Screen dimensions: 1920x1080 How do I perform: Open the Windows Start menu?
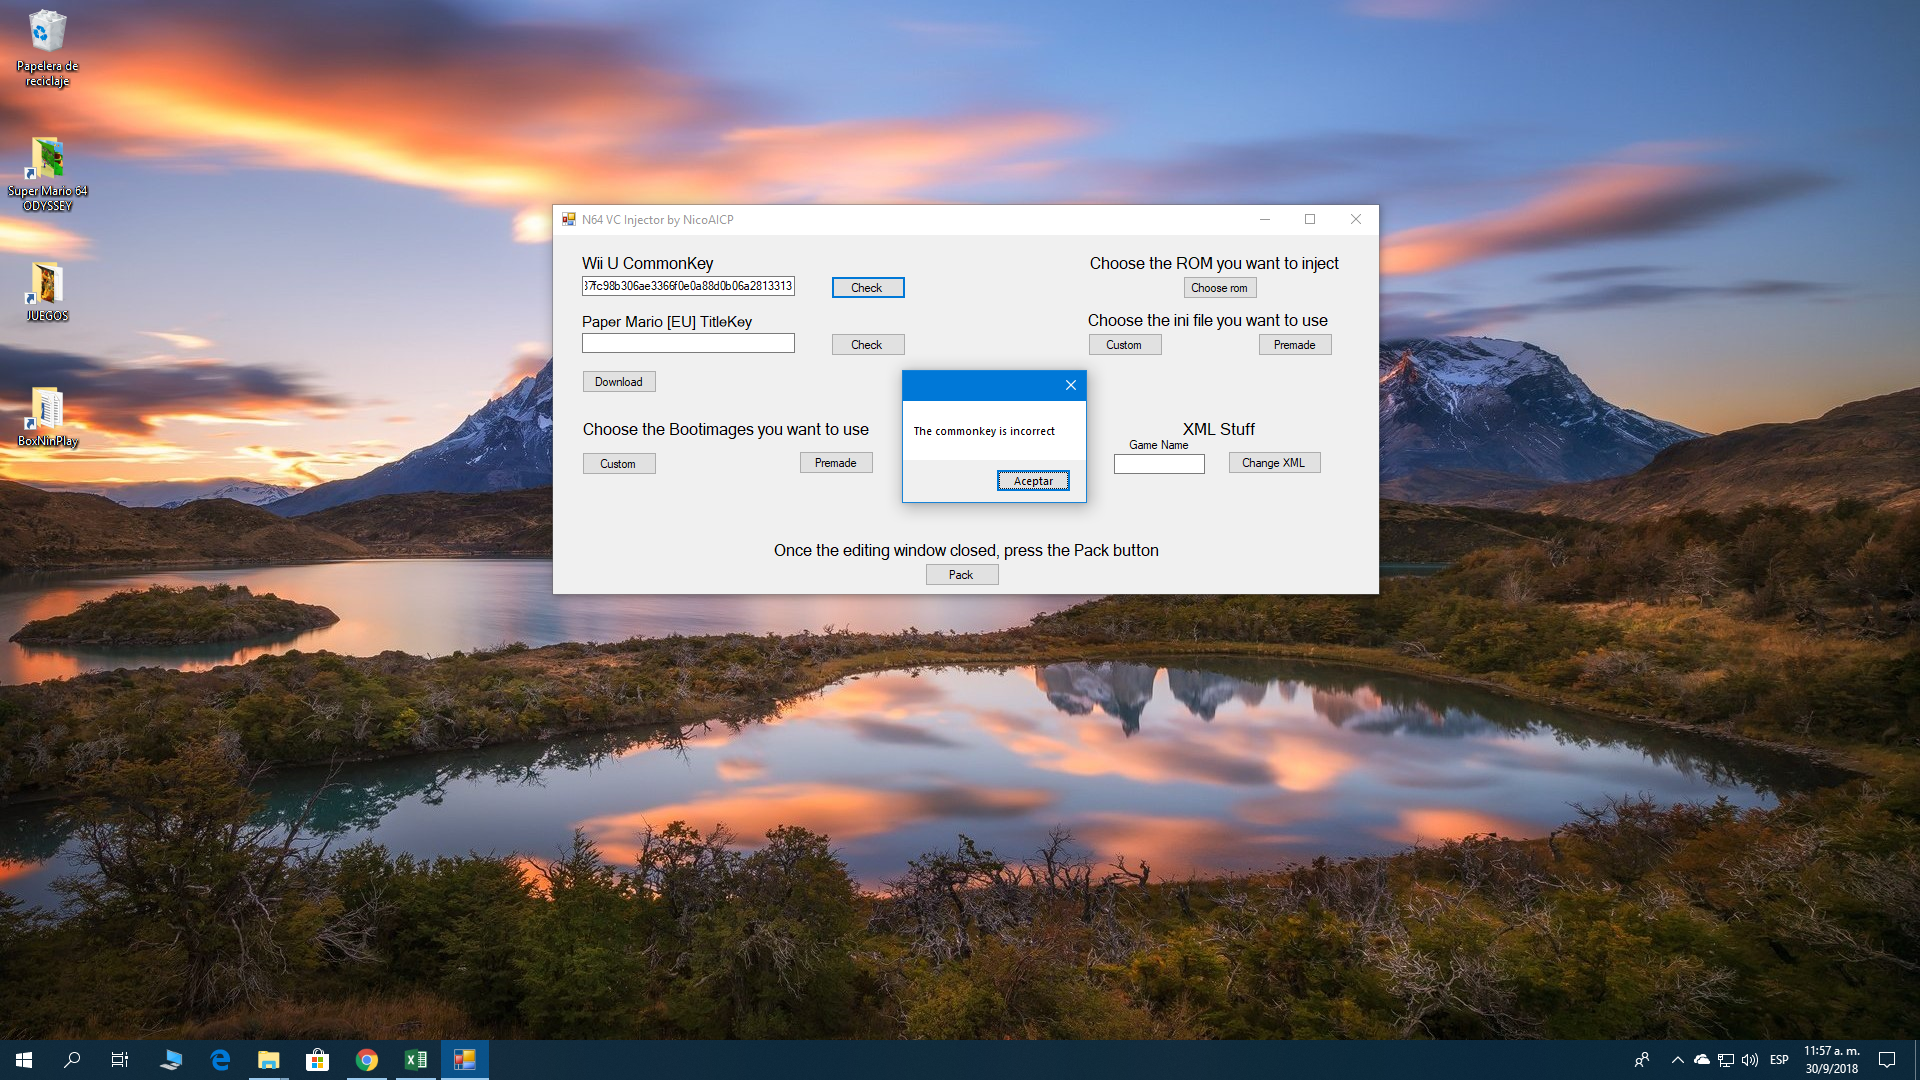(x=24, y=1060)
